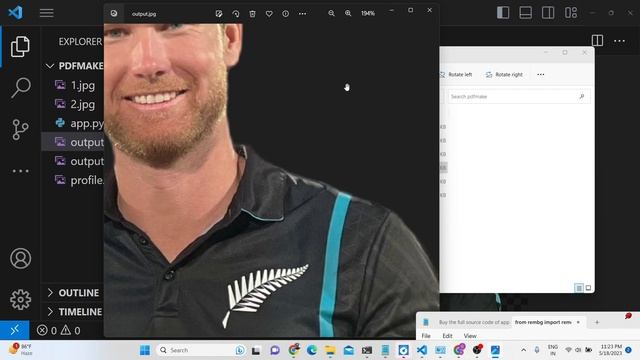Image resolution: width=640 pixels, height=360 pixels.
Task: Open the File menu in Notepad
Action: 426,336
